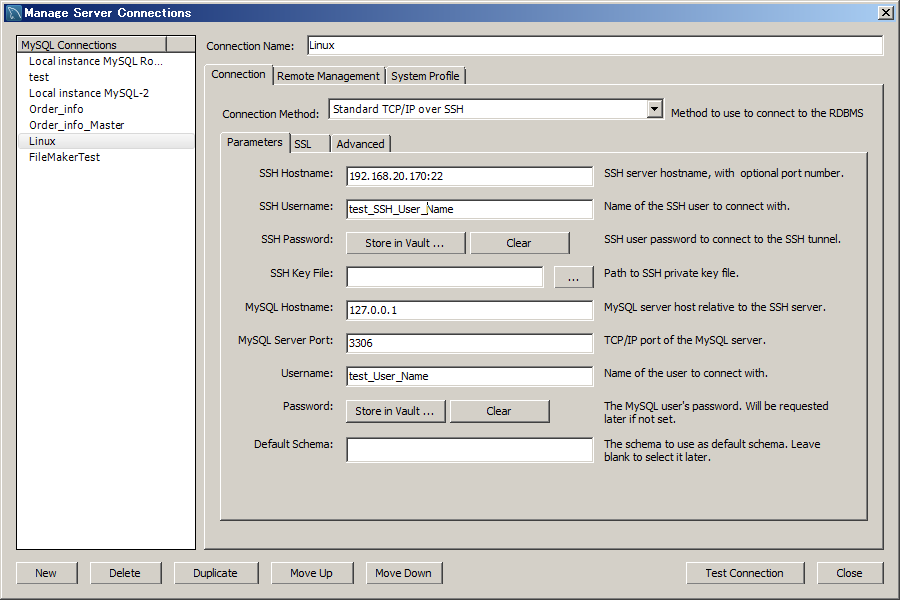Click the Username field containing test_User_Name
This screenshot has height=600, width=900.
click(x=470, y=376)
